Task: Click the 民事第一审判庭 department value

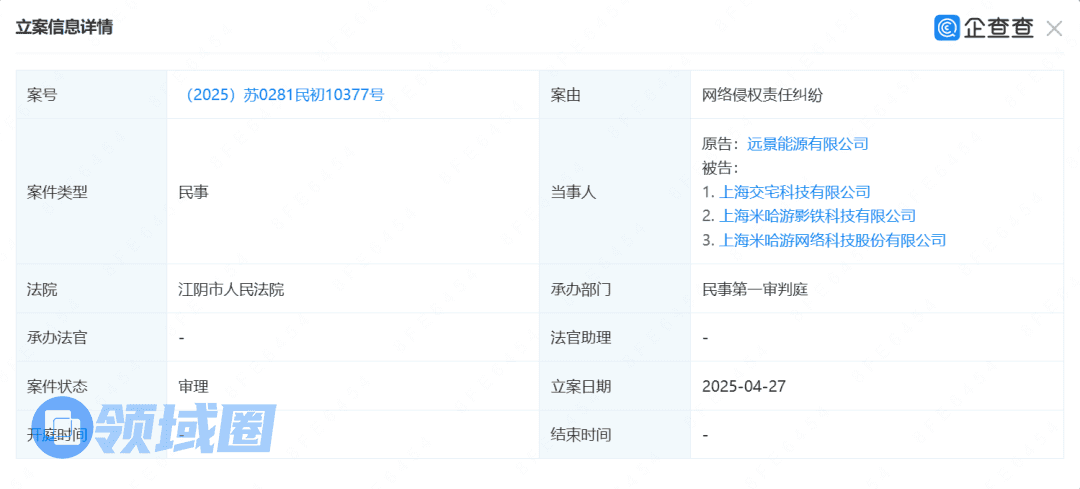Action: tap(755, 289)
